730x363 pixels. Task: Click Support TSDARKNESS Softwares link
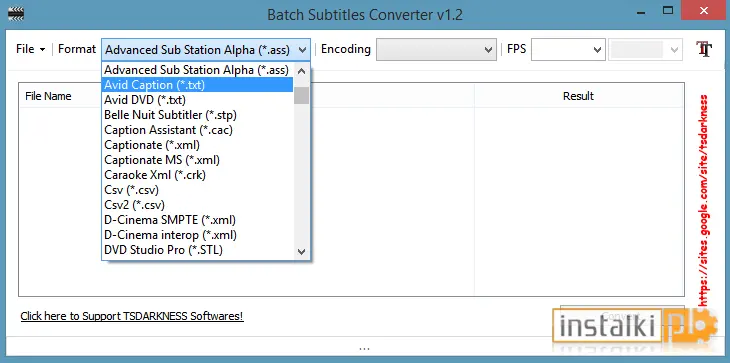click(132, 316)
